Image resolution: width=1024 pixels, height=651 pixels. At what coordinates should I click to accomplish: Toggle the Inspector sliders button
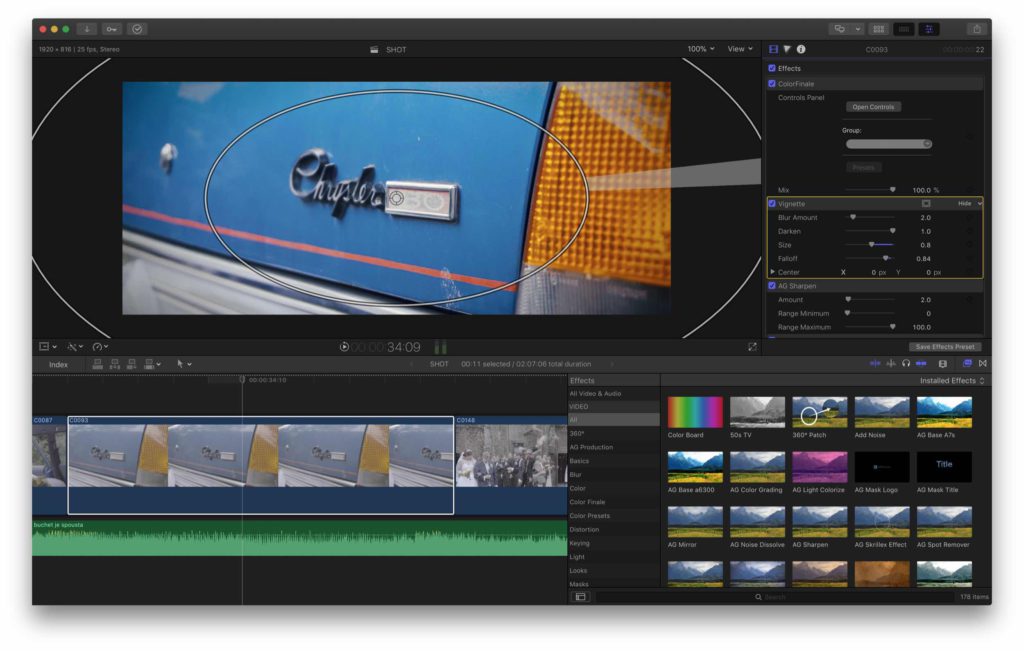pos(929,29)
